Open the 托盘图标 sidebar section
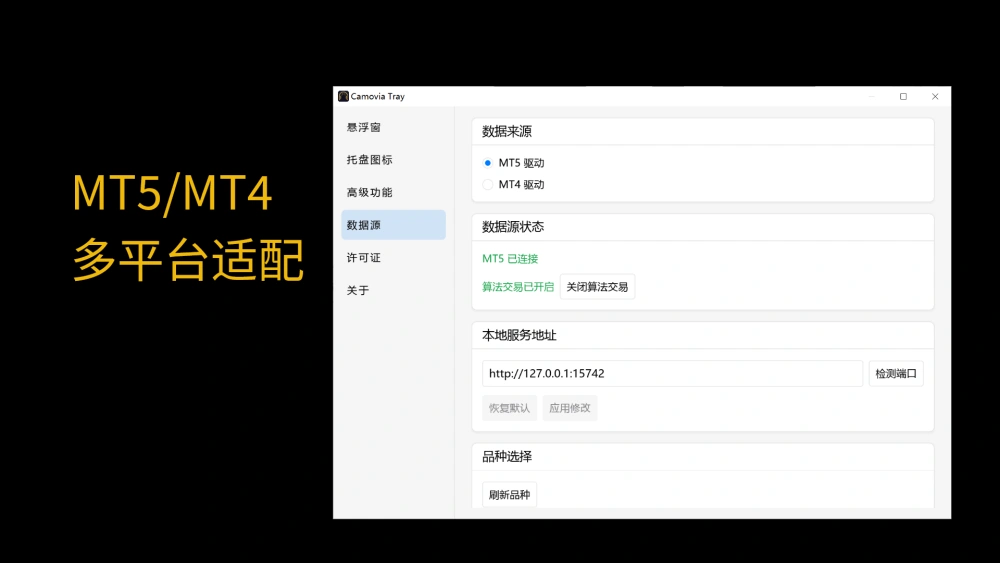Image resolution: width=1000 pixels, height=563 pixels. tap(393, 160)
